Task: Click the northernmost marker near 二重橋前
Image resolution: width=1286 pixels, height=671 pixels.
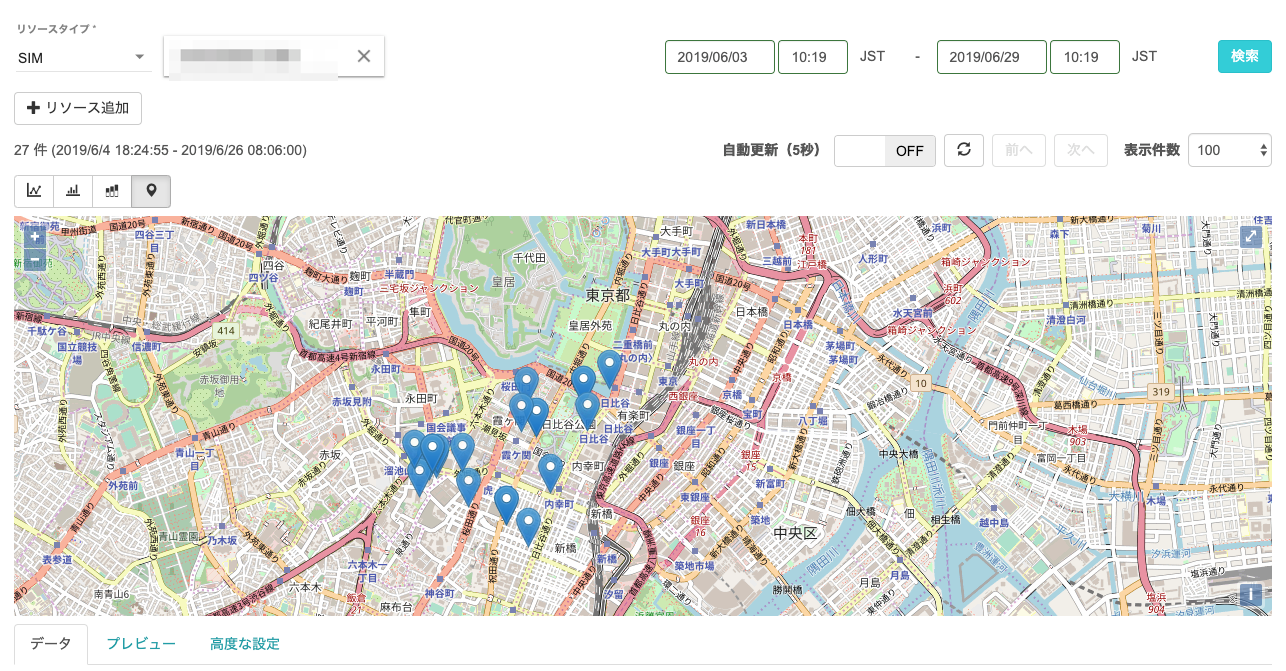Action: [609, 369]
